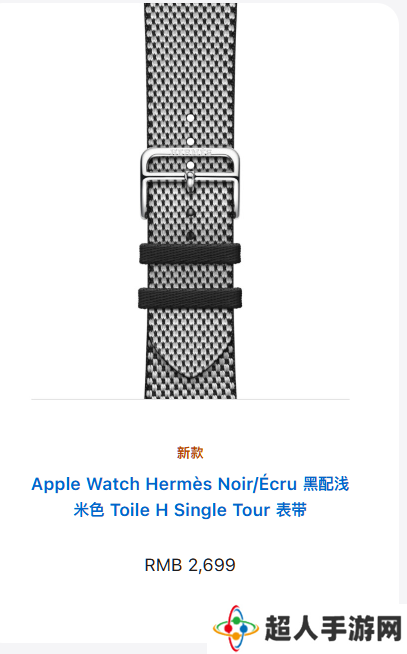Click the 网 character in the watermark
407x654 pixels.
(x=389, y=628)
